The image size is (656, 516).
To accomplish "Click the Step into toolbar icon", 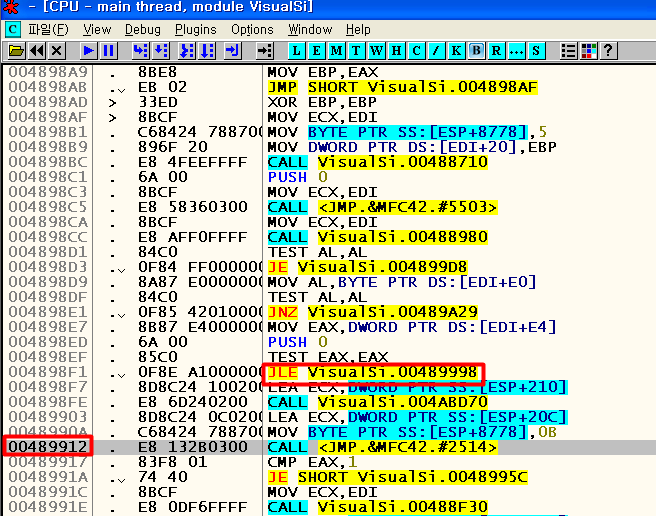I will (140, 51).
